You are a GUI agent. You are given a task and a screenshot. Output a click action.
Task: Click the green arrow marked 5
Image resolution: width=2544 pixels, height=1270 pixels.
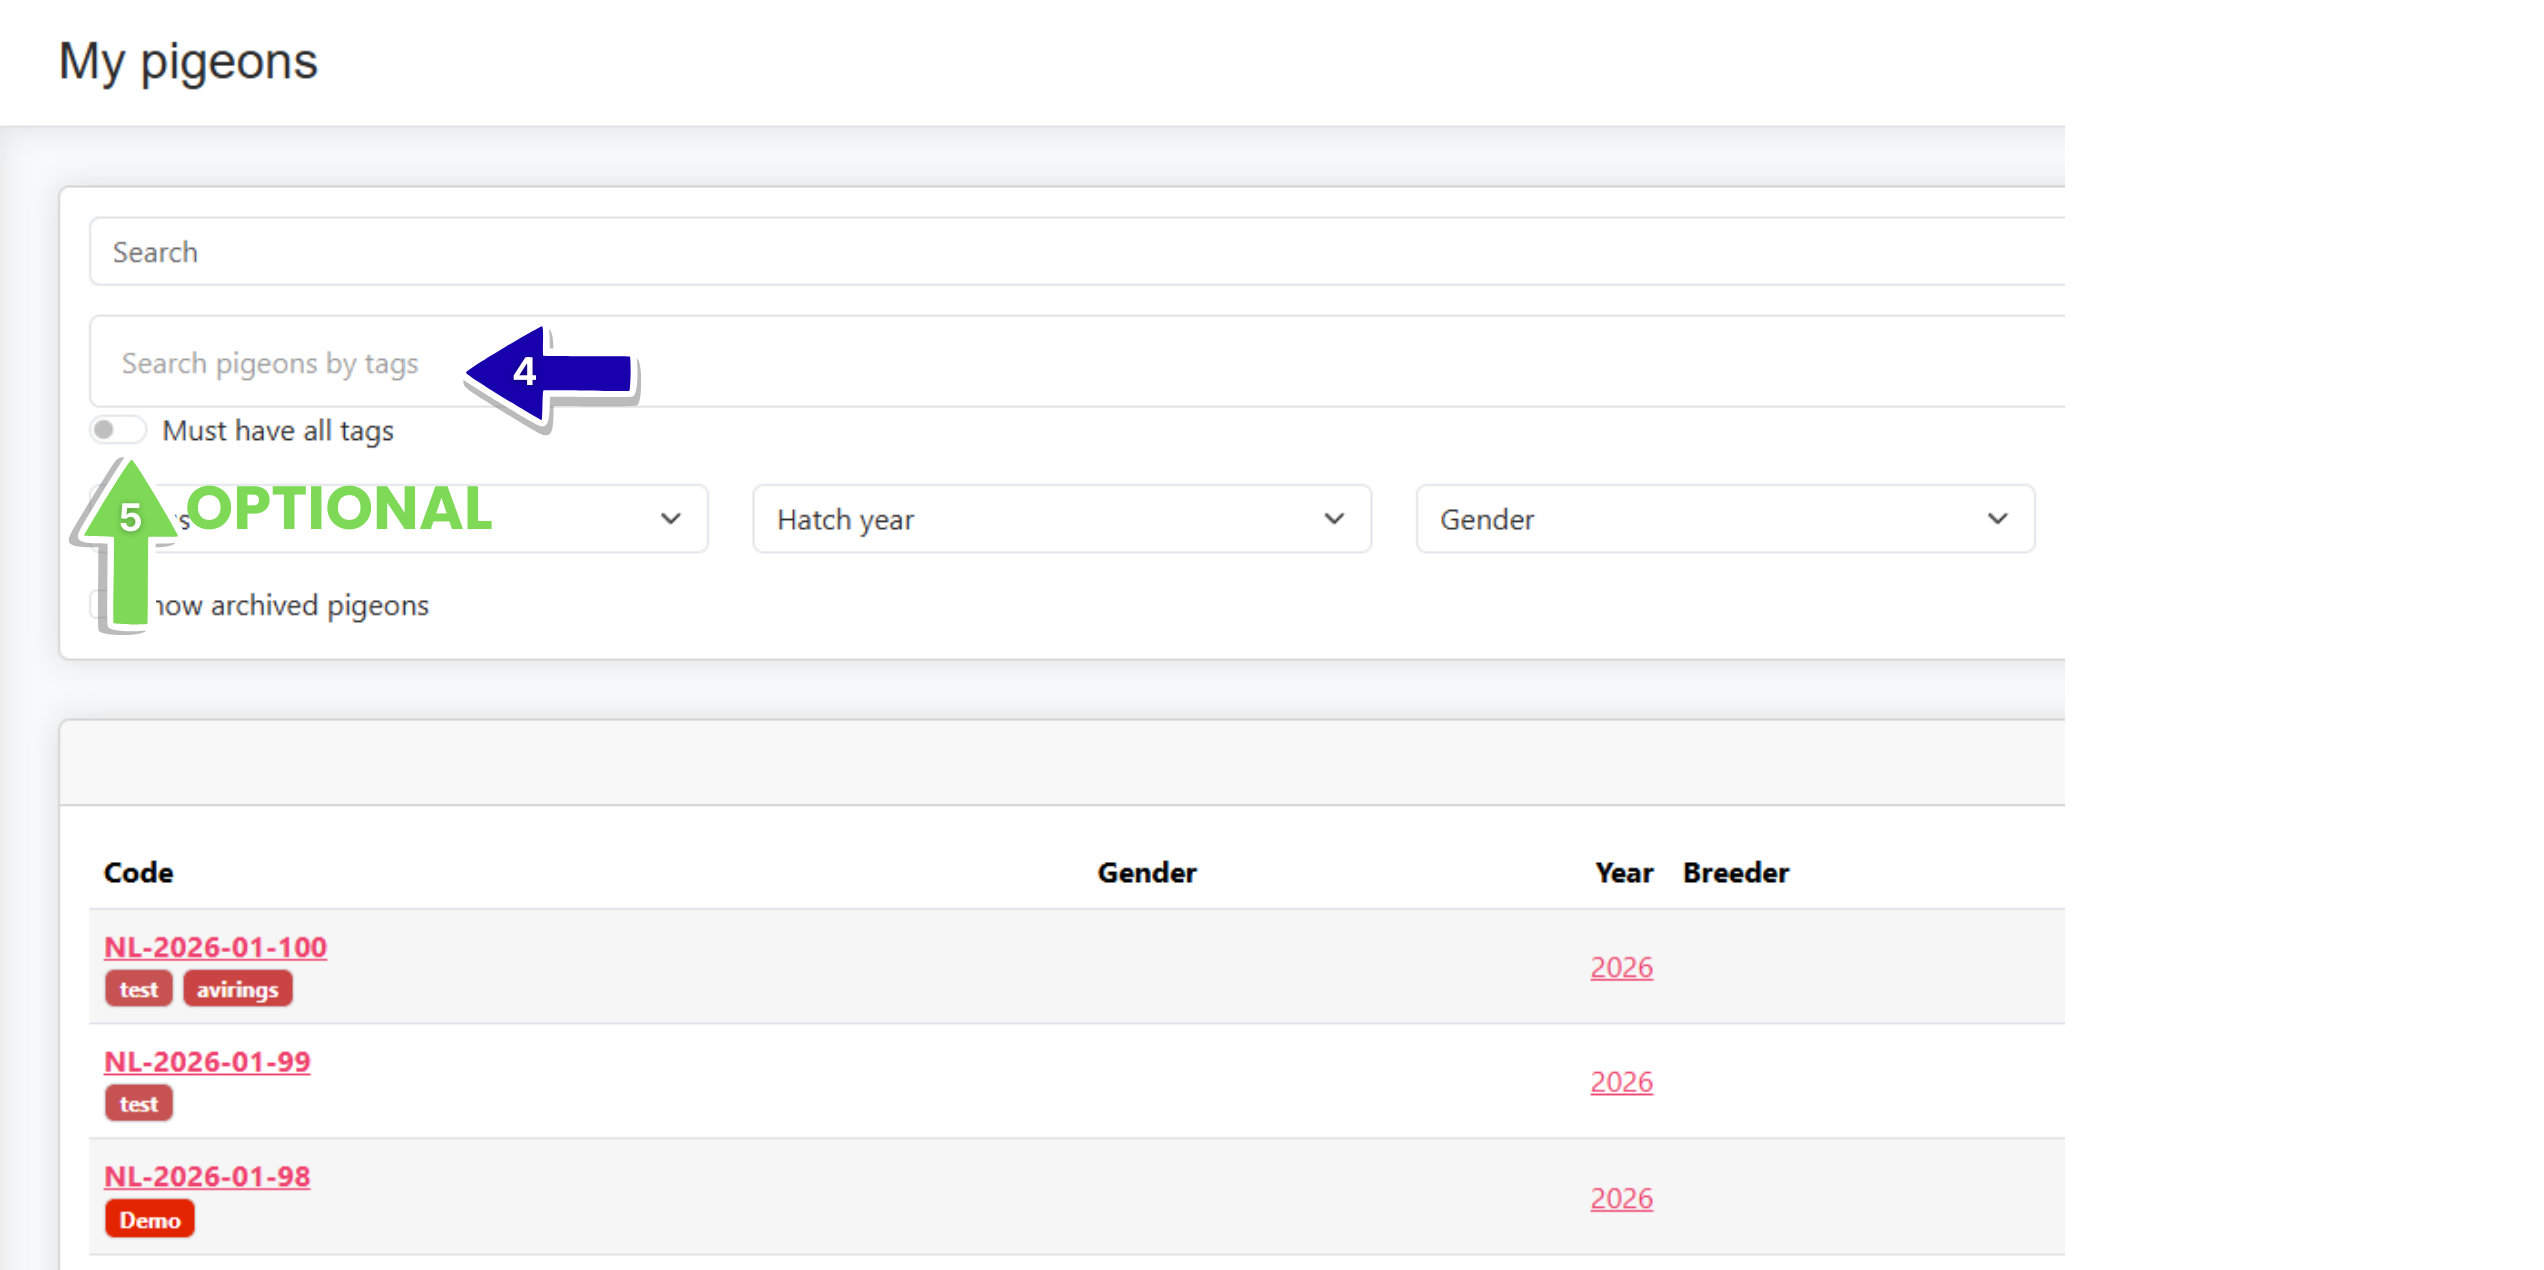click(129, 540)
